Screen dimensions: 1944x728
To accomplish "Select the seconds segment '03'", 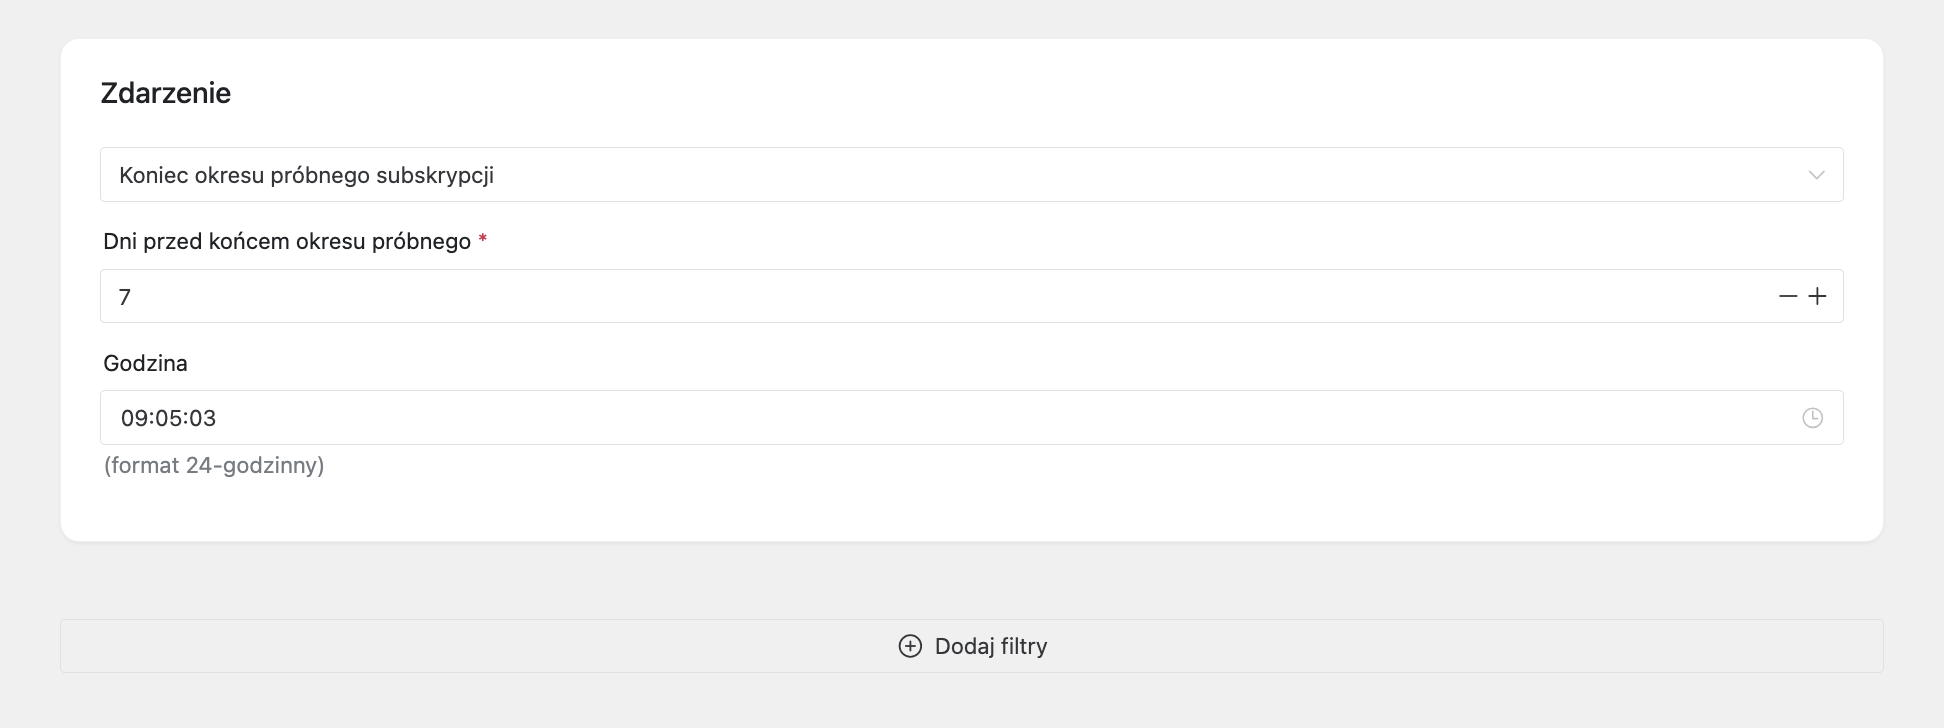I will point(203,418).
